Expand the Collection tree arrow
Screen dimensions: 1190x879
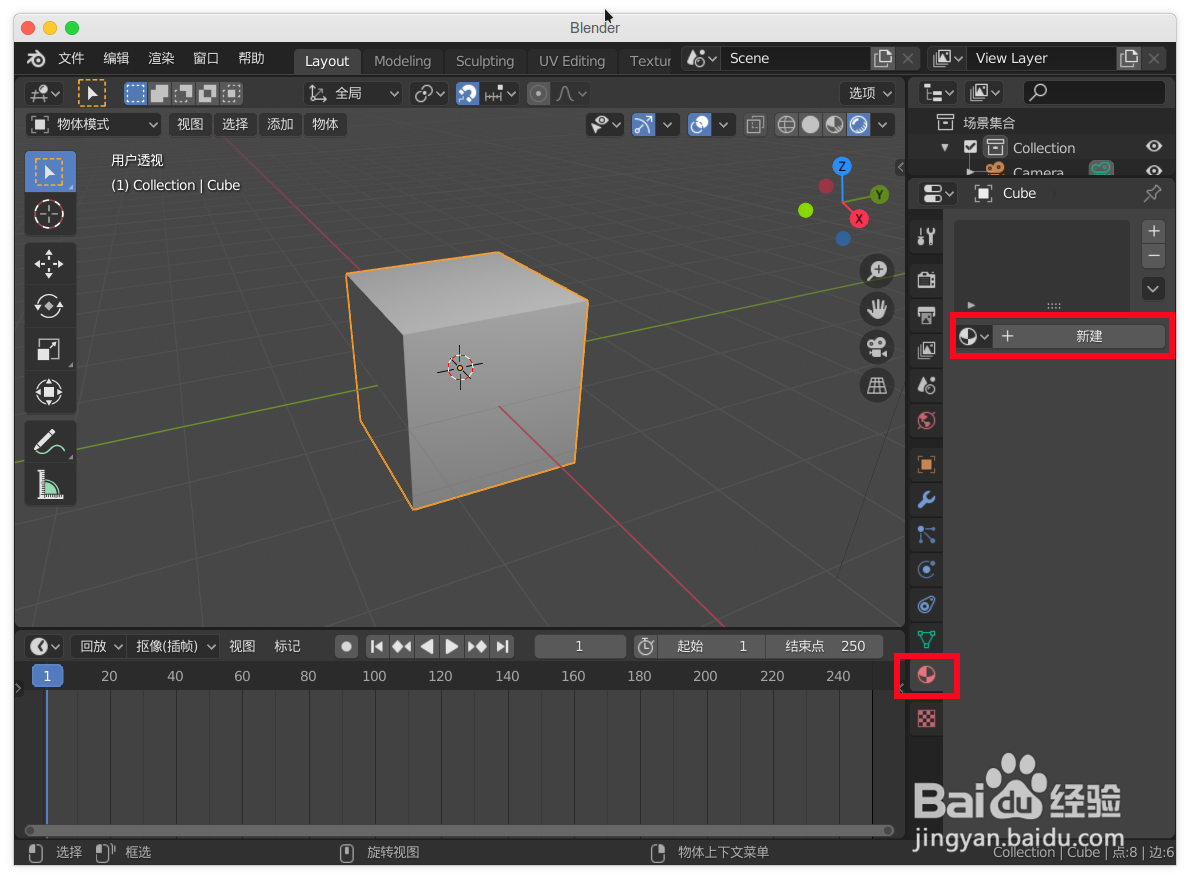[945, 147]
